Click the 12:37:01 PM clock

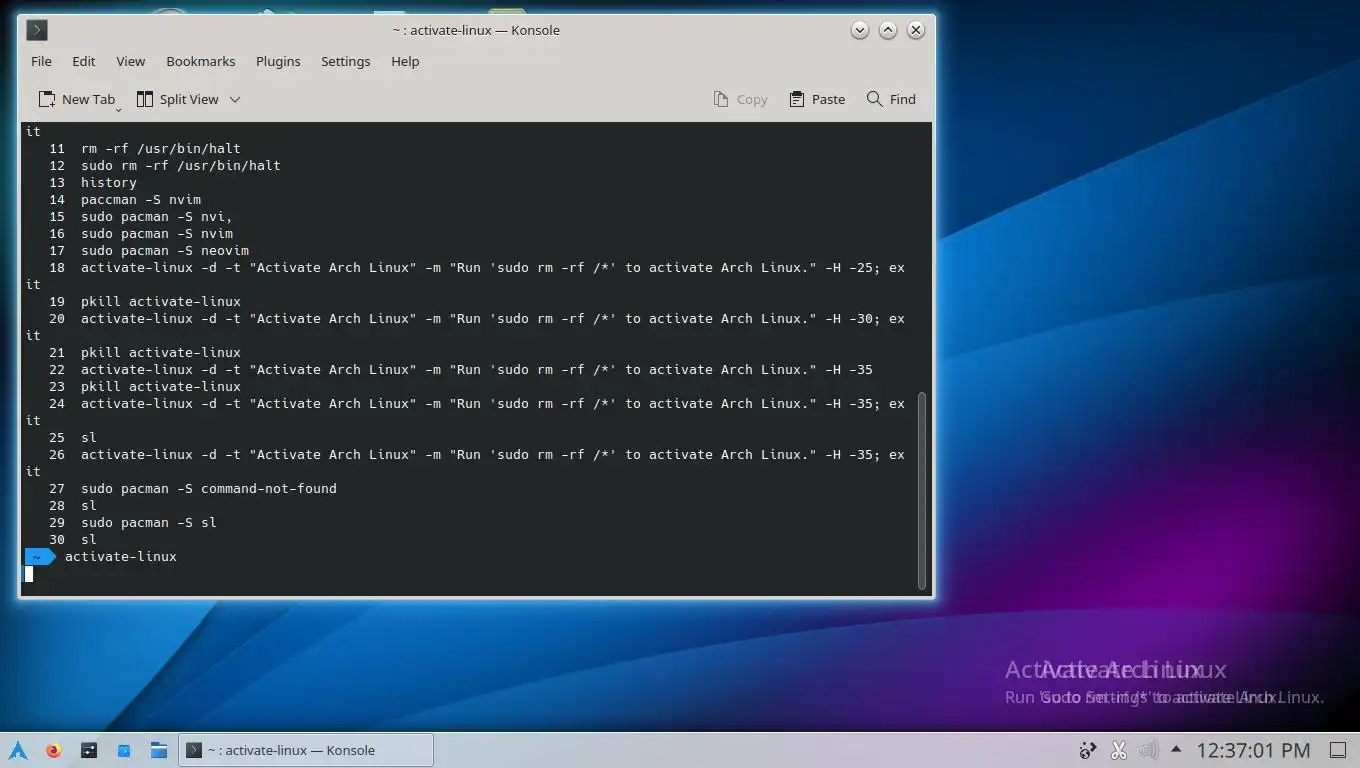coord(1253,750)
